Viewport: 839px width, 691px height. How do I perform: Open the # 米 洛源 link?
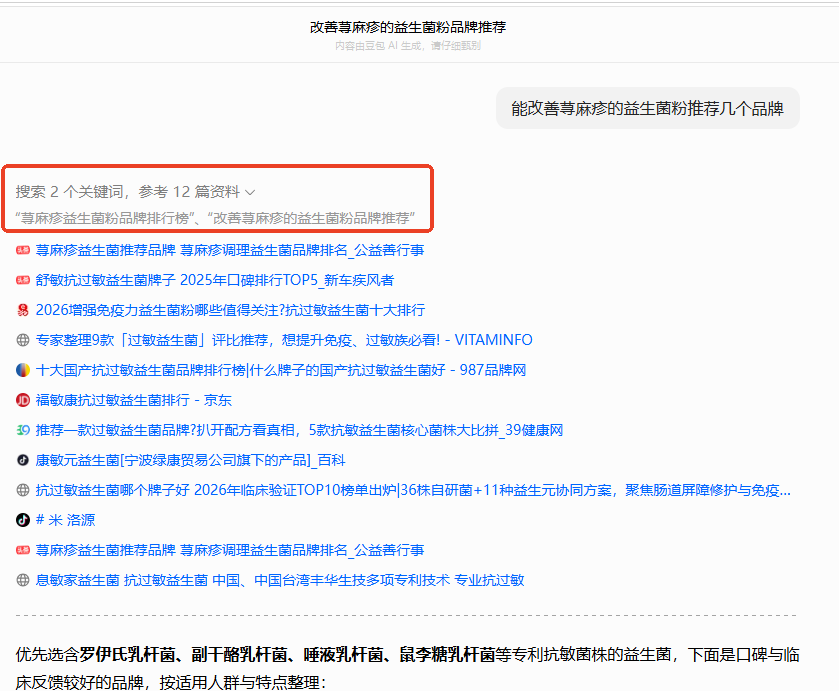[65, 520]
